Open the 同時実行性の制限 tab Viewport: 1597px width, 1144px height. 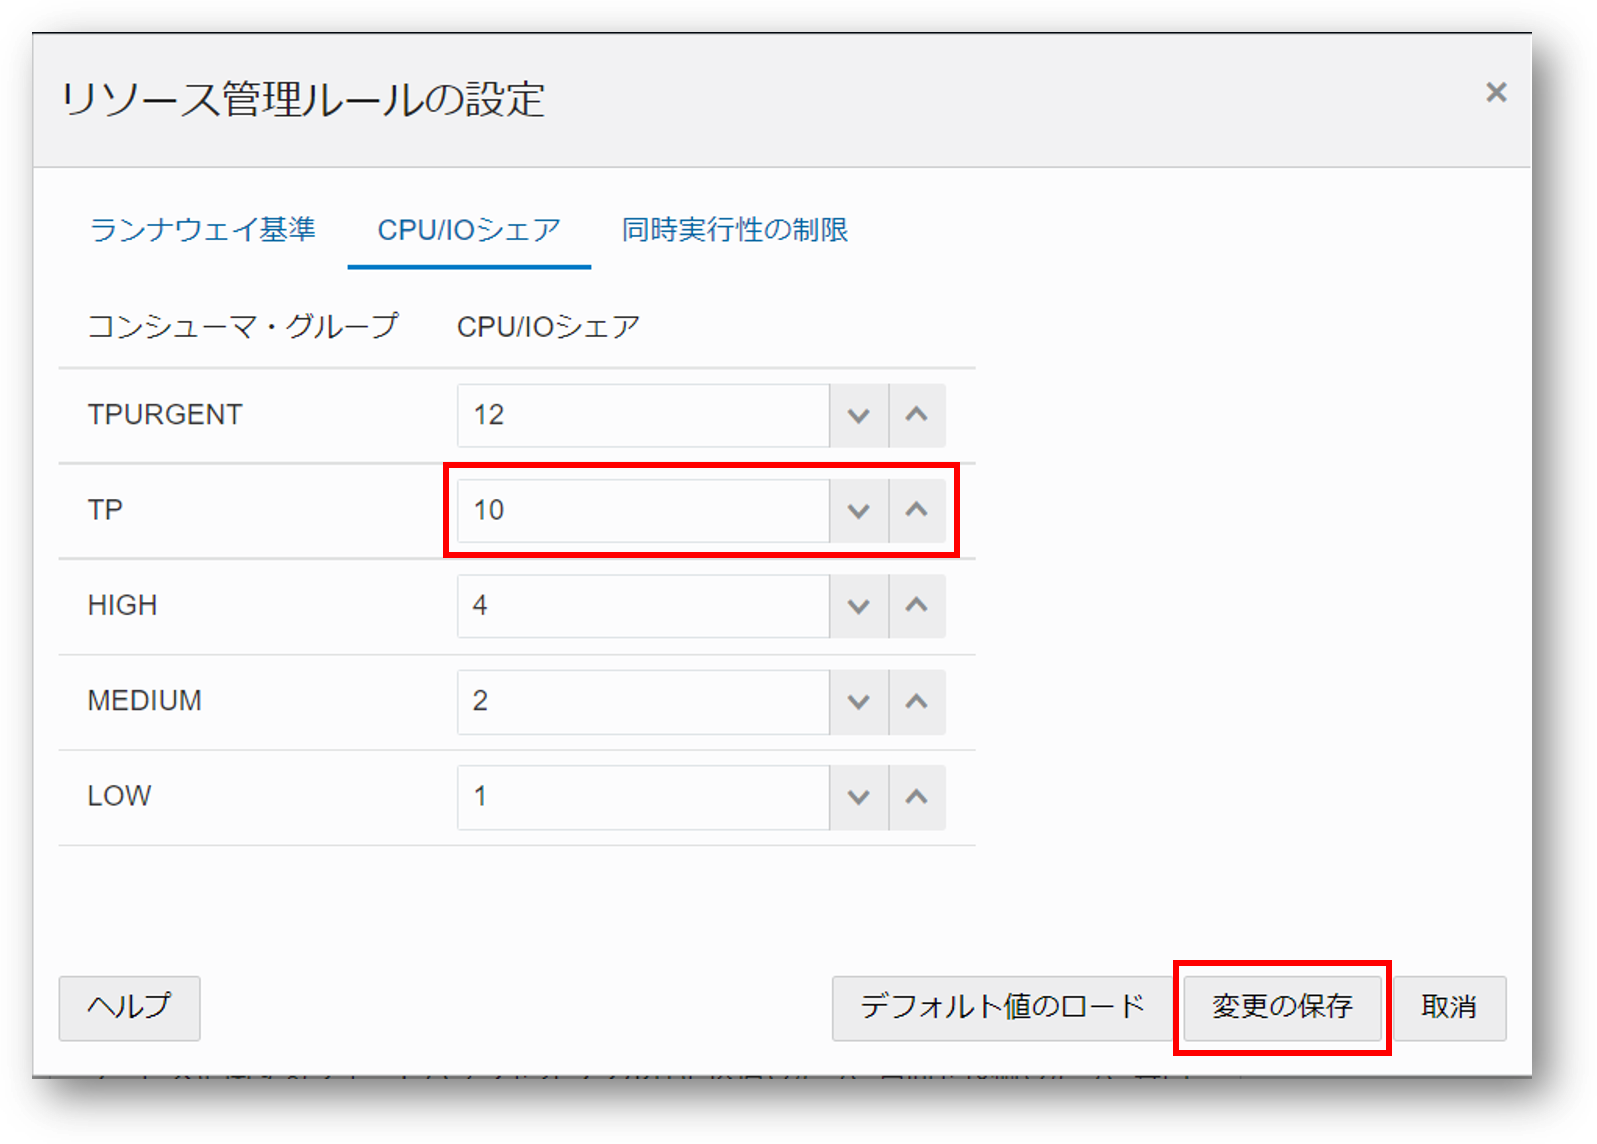(x=735, y=230)
